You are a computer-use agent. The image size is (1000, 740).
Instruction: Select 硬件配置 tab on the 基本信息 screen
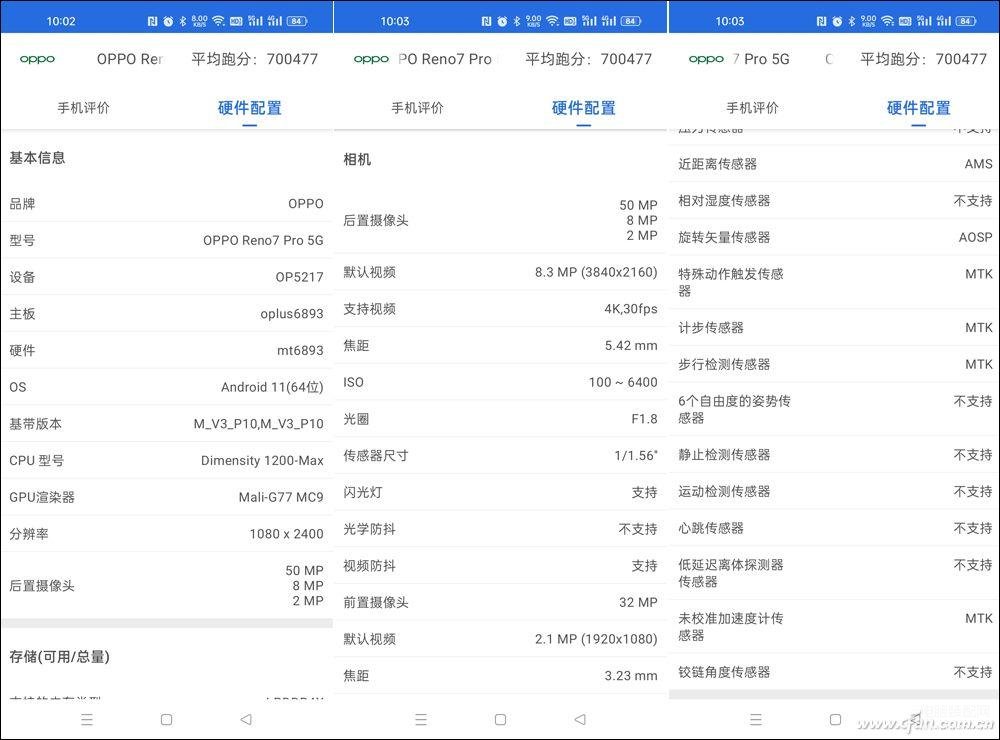click(250, 108)
